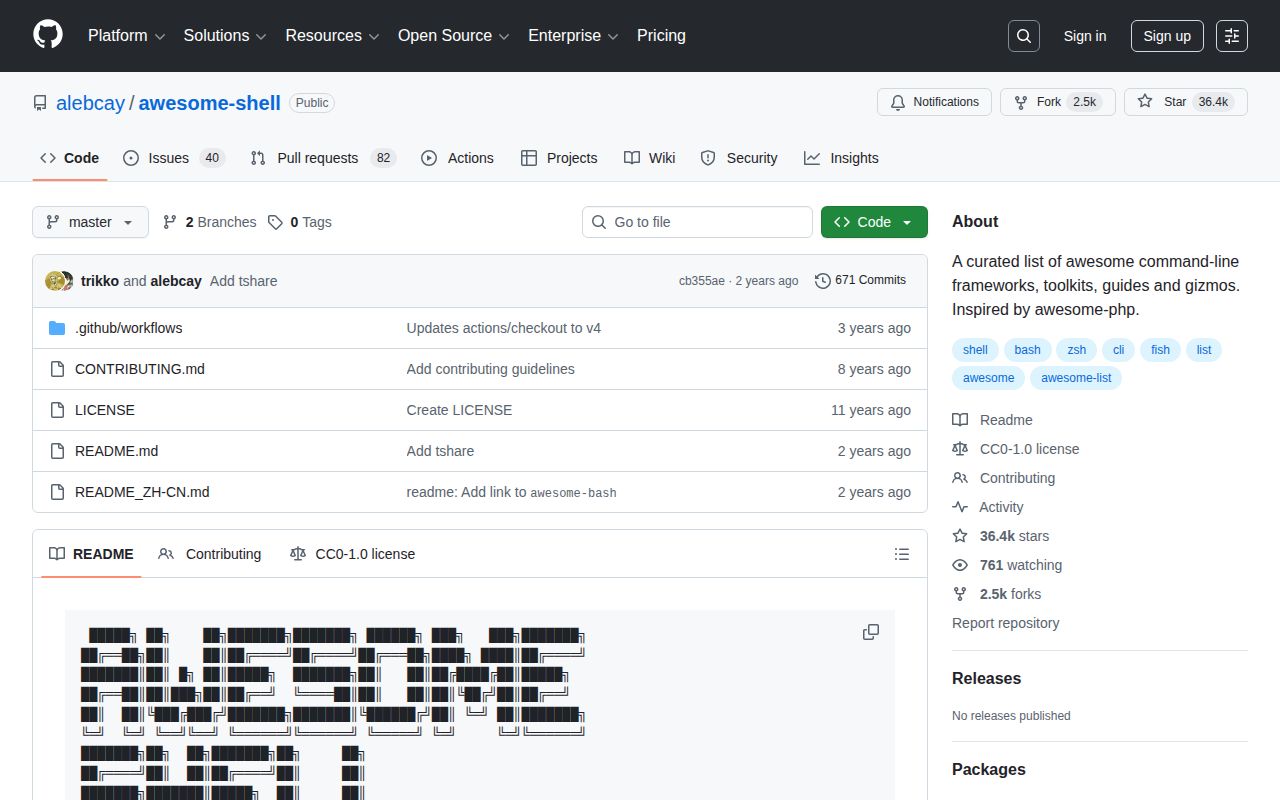
Task: Click the README.md file icon
Action: 57,451
